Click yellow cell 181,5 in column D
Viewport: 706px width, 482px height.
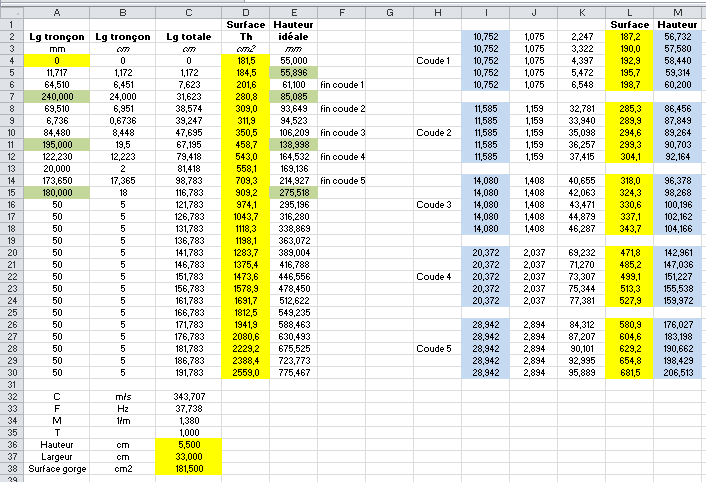(x=245, y=60)
